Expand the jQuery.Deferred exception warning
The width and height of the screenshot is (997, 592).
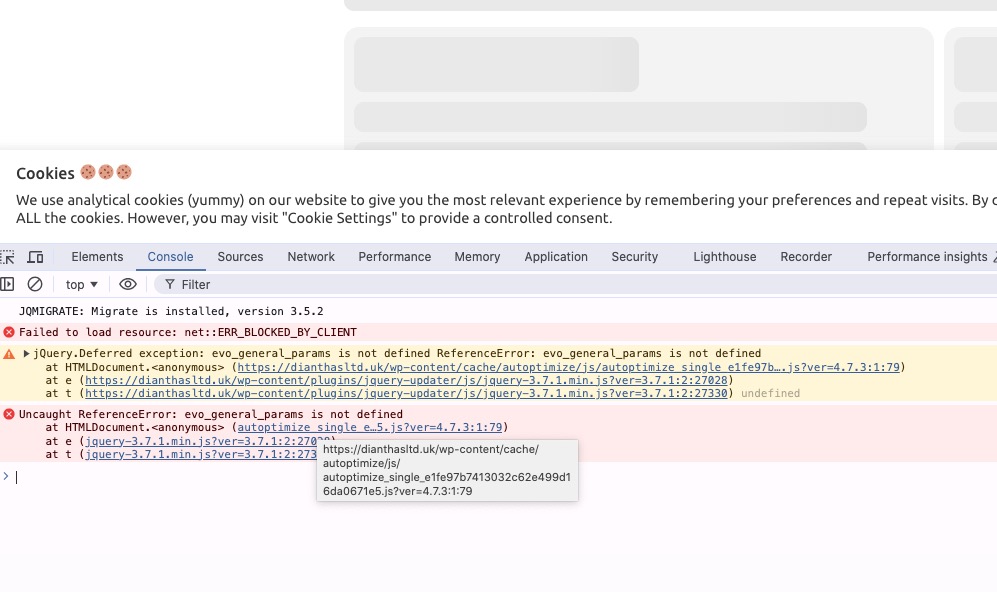coord(26,354)
